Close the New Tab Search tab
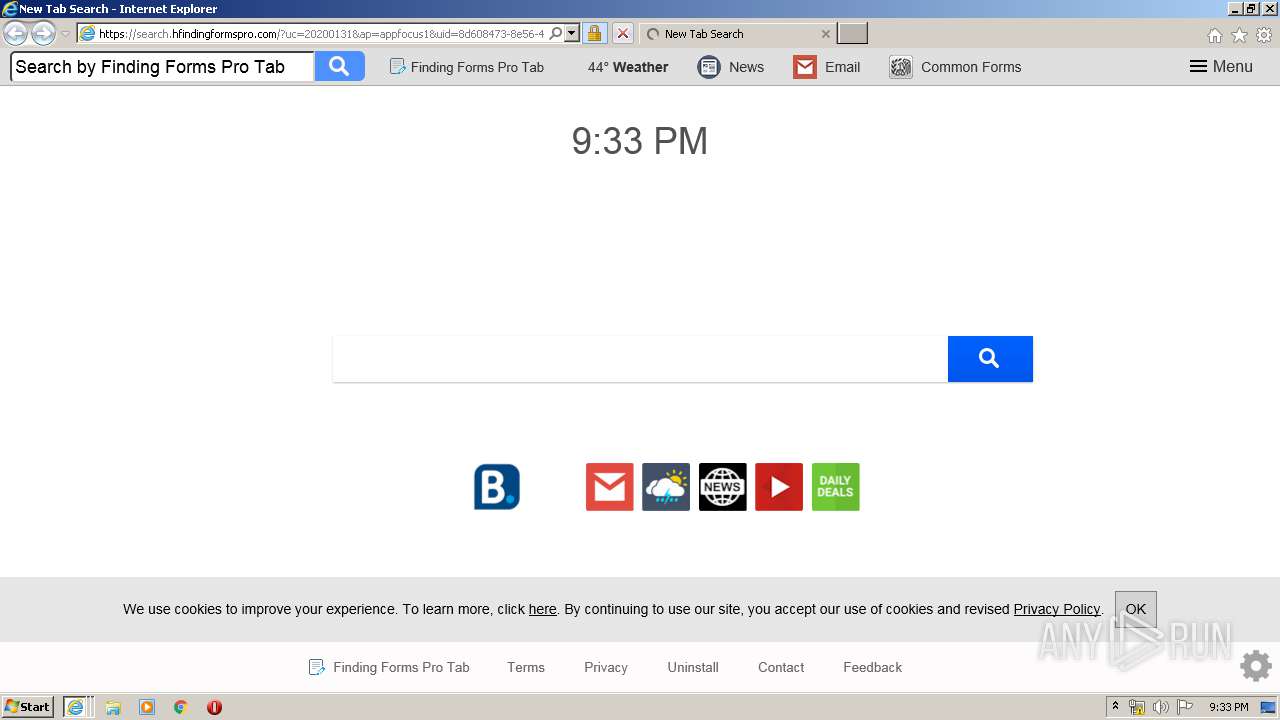The image size is (1280, 720). click(x=825, y=34)
